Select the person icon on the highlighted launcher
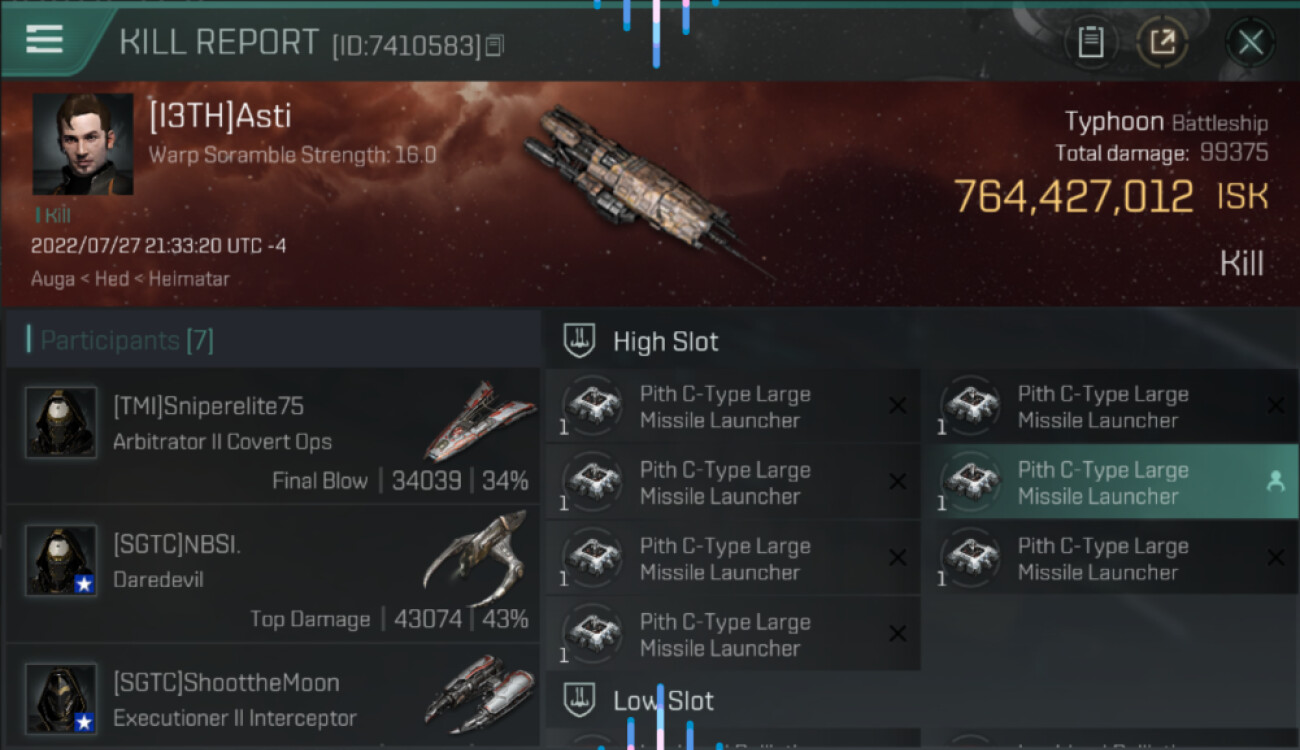Screen dimensions: 1300x750 pyautogui.click(x=1275, y=482)
